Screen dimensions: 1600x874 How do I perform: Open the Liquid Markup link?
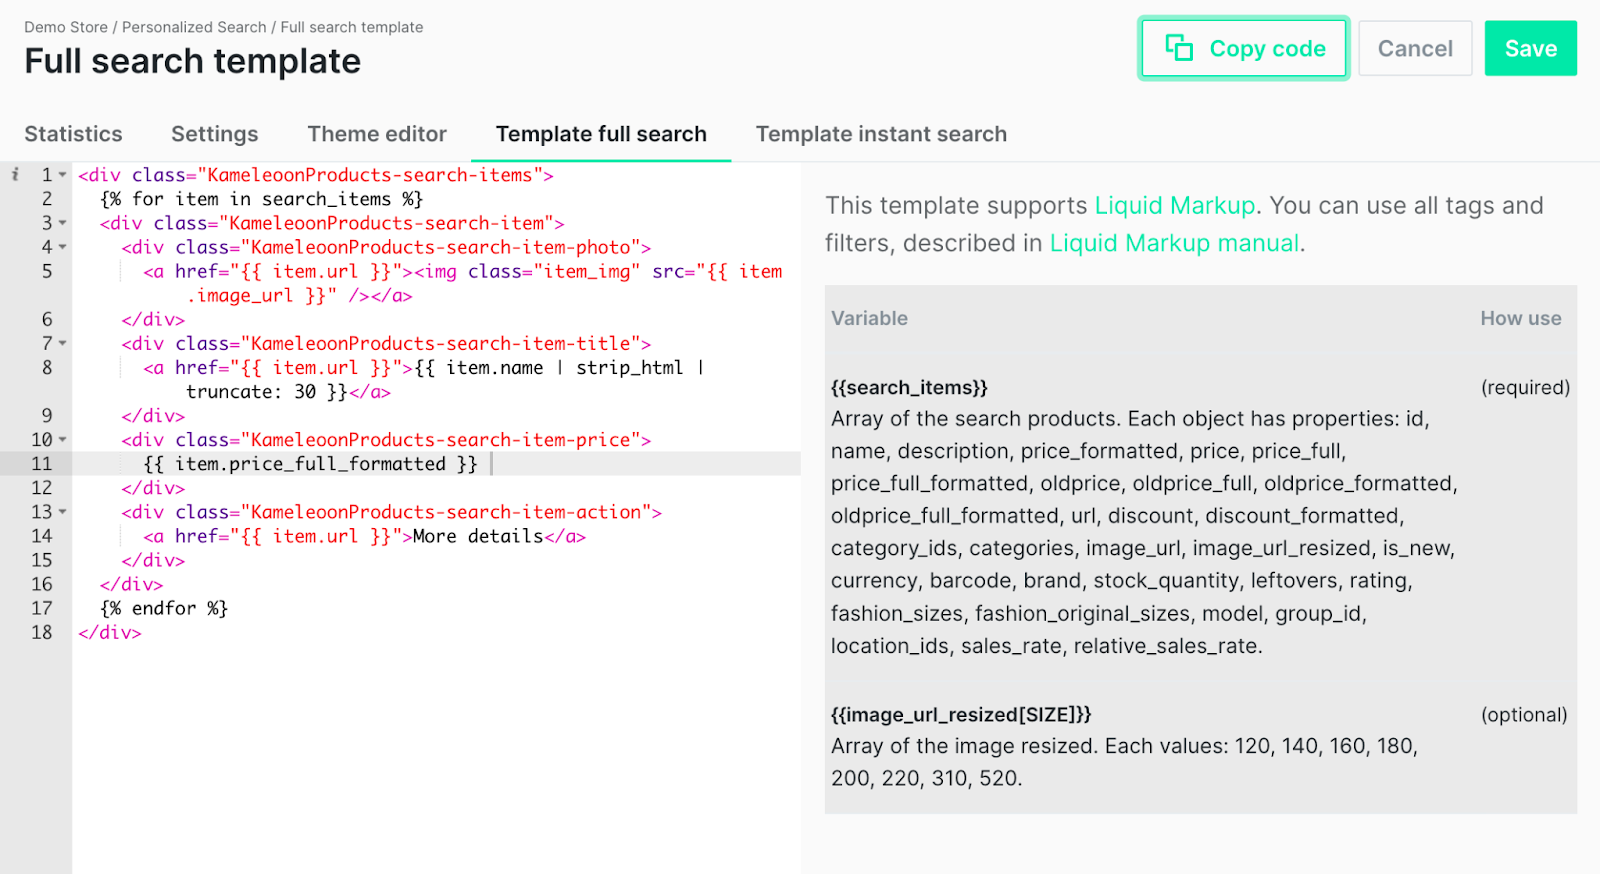point(1174,206)
